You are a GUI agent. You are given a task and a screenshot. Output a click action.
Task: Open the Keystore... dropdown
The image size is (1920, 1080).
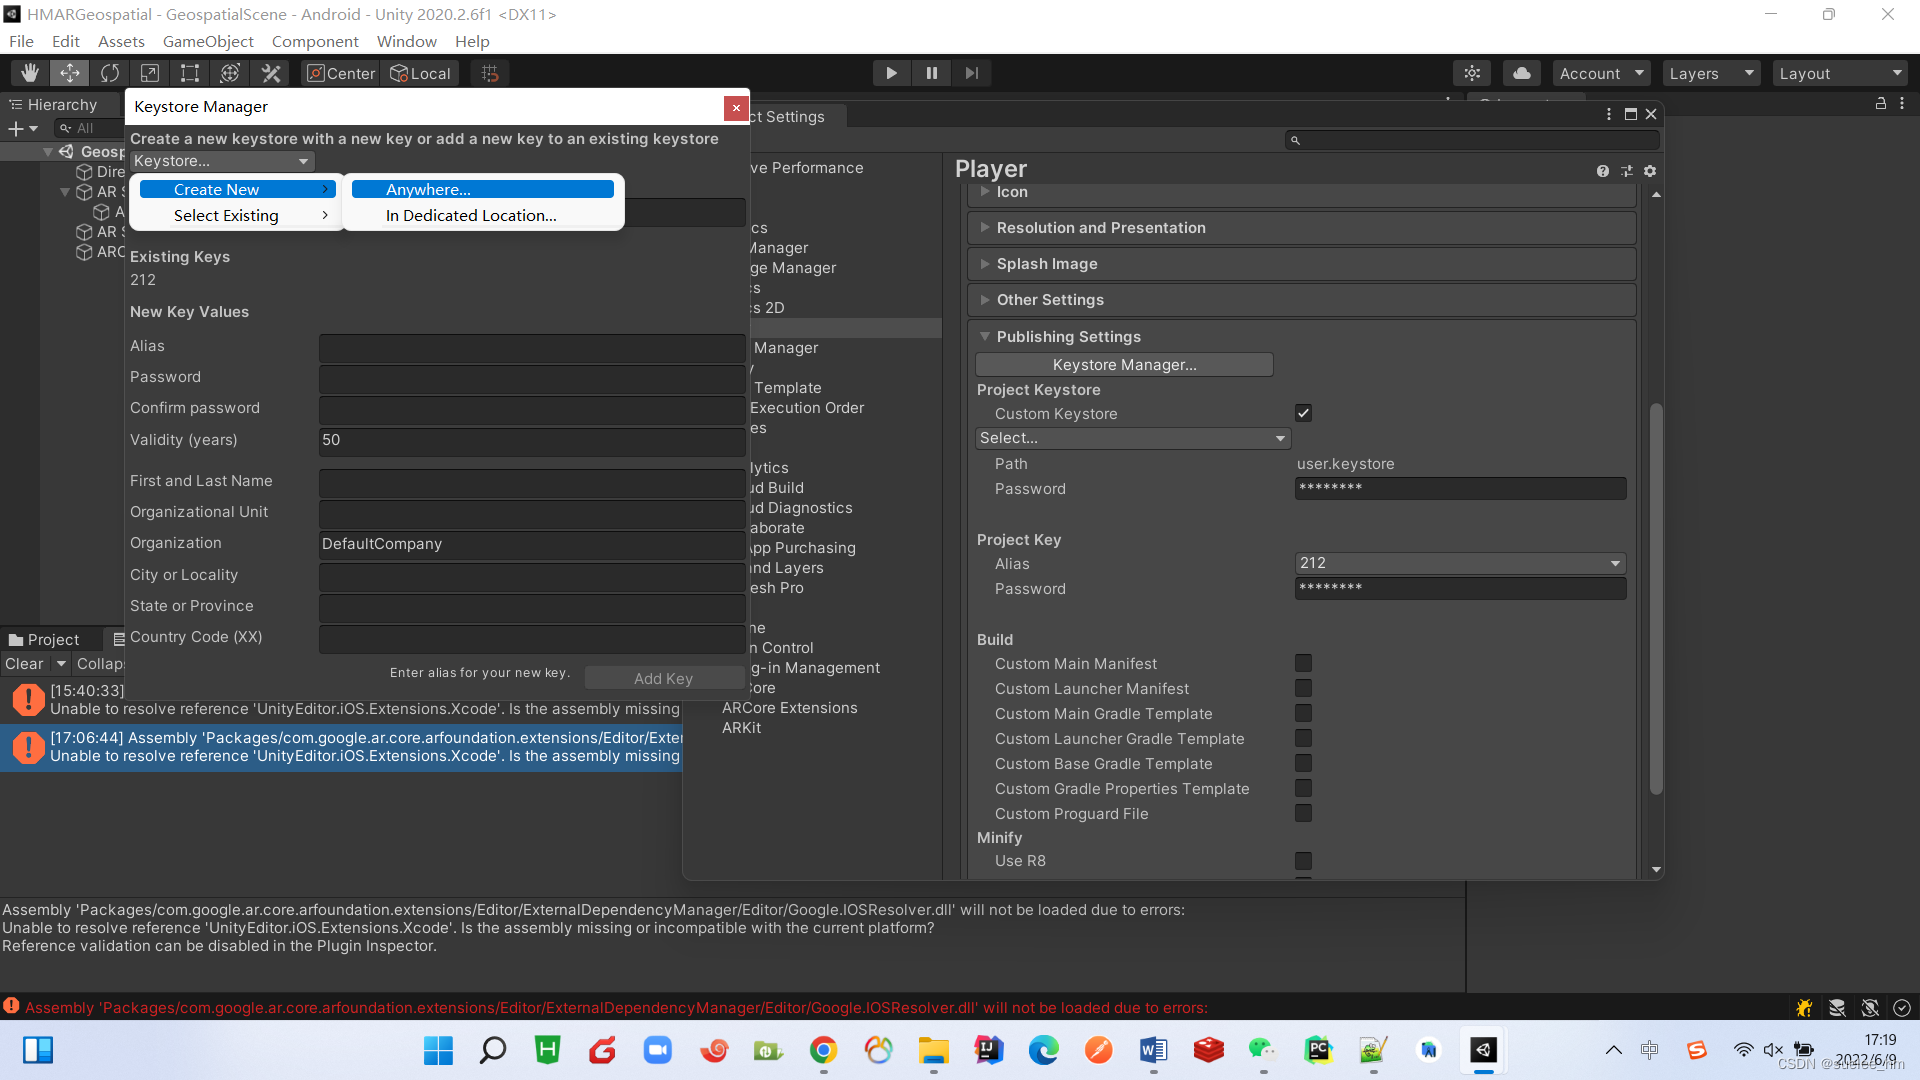pos(221,161)
